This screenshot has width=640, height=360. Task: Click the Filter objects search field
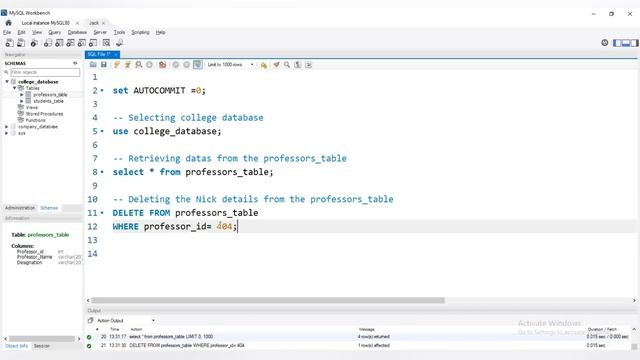click(x=45, y=72)
